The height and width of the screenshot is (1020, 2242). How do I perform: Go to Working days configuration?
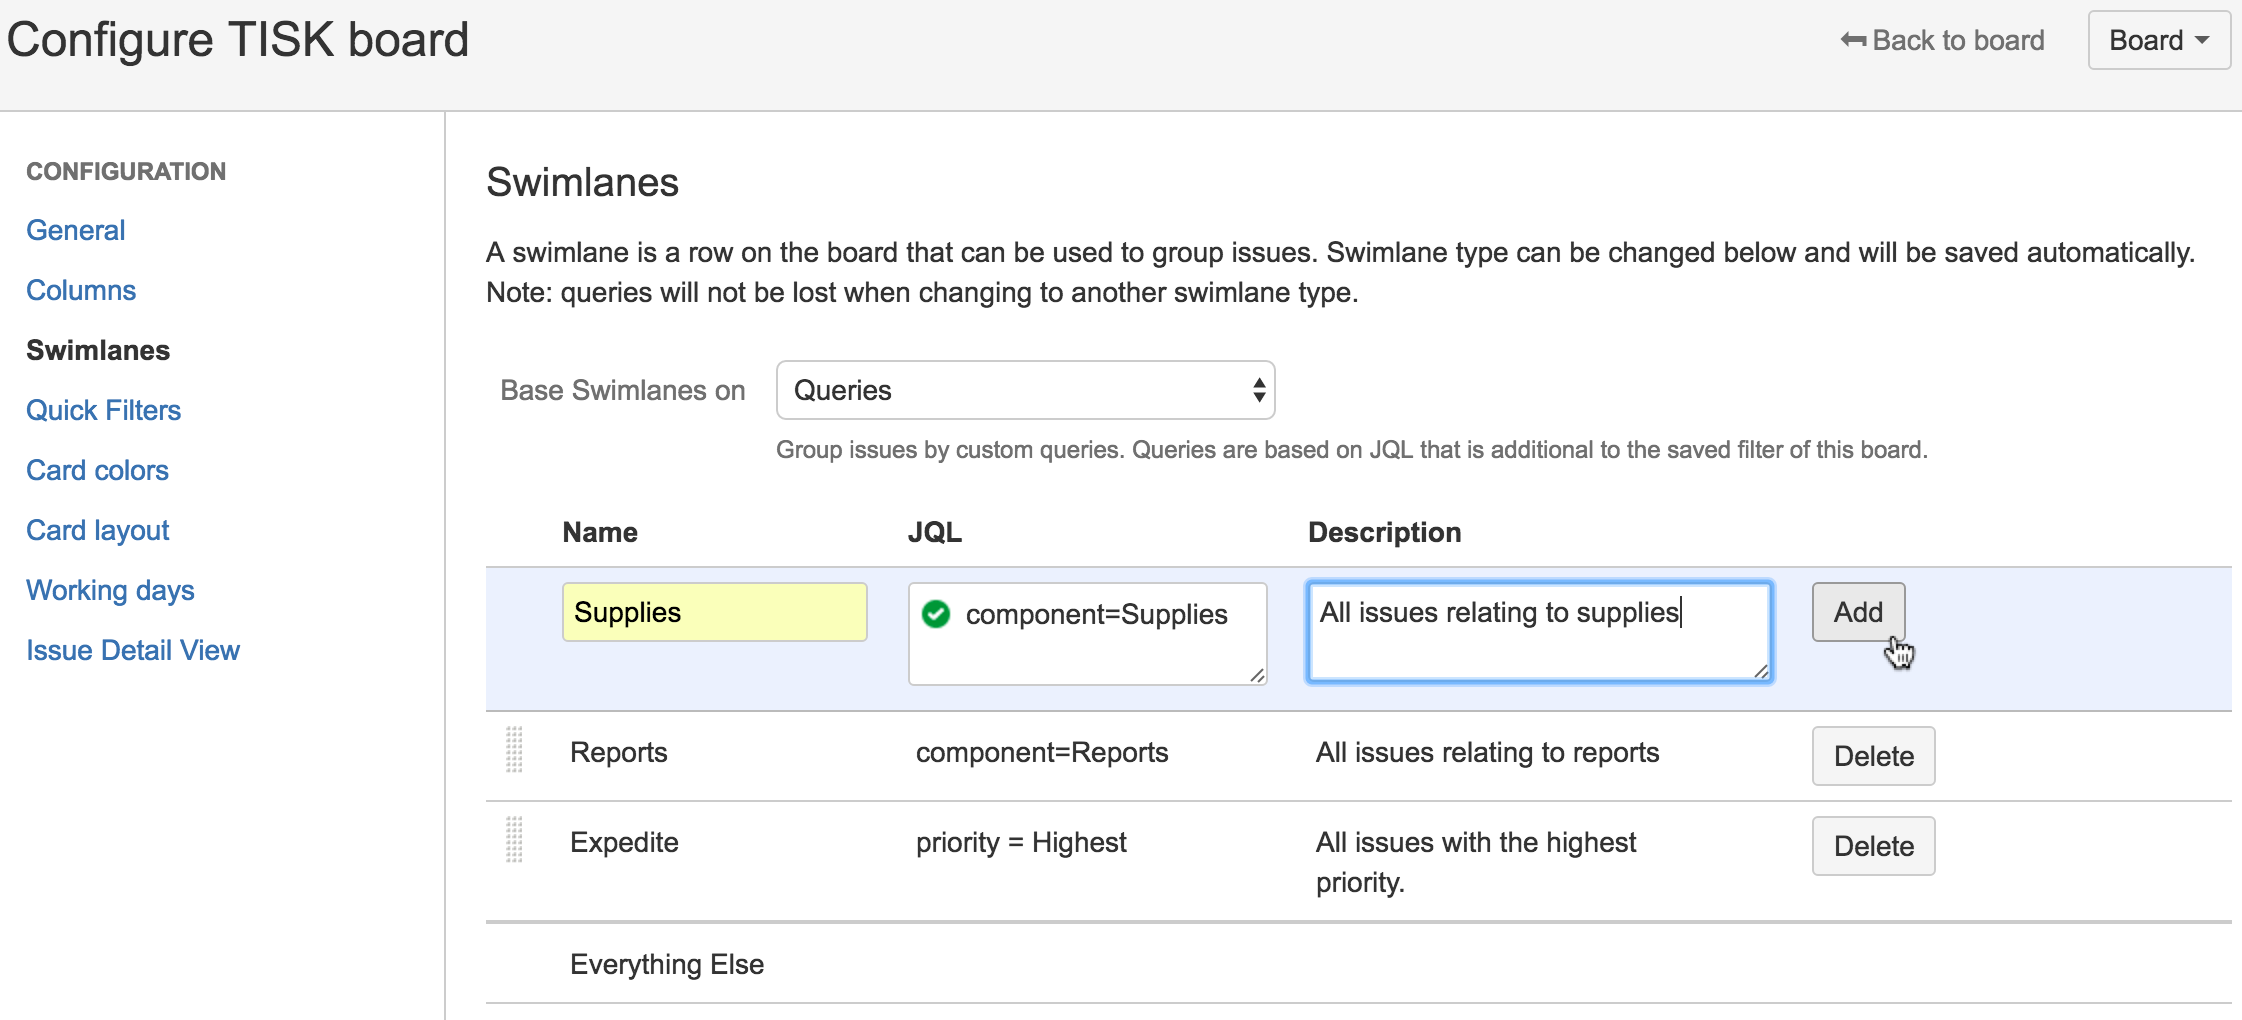tap(110, 590)
